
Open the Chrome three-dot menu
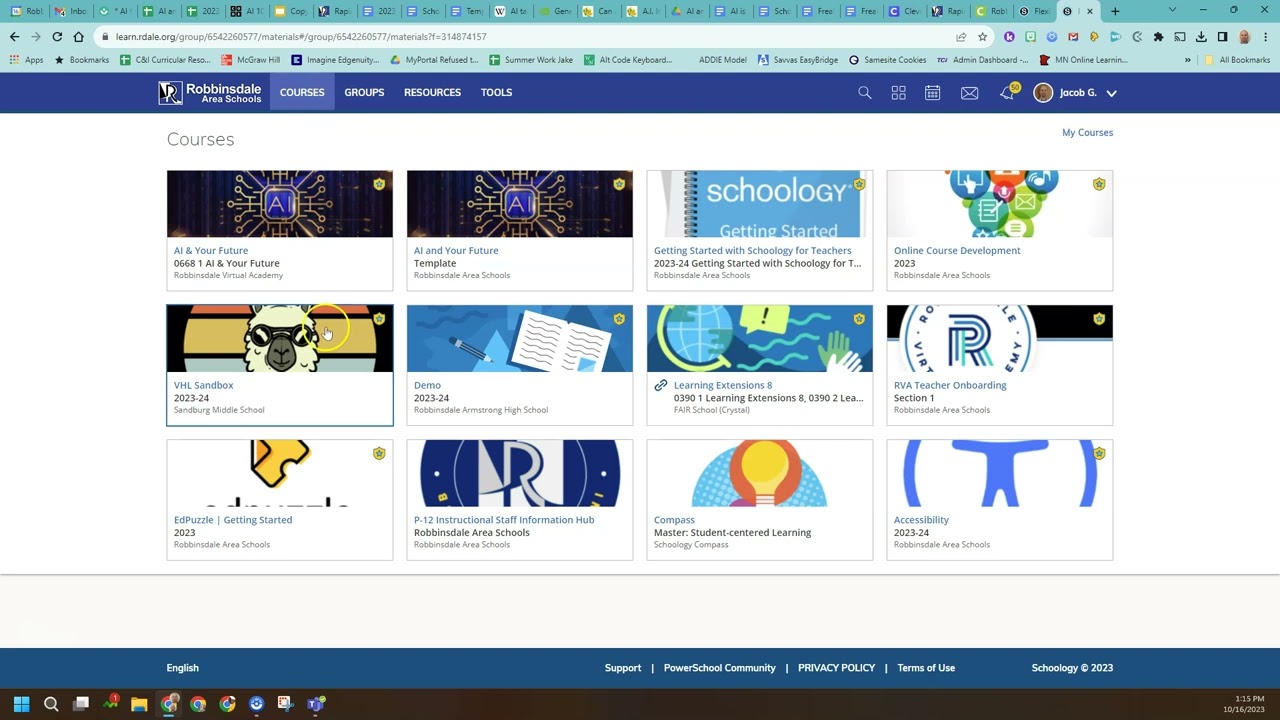coord(1265,37)
